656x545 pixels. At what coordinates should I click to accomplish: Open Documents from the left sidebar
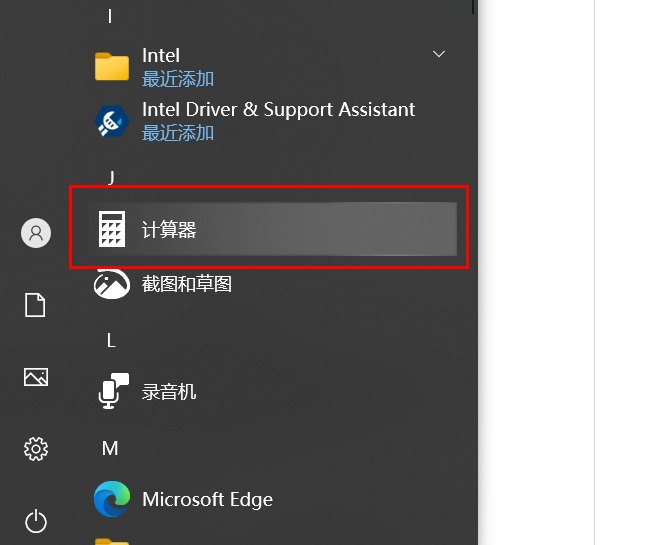click(x=36, y=305)
